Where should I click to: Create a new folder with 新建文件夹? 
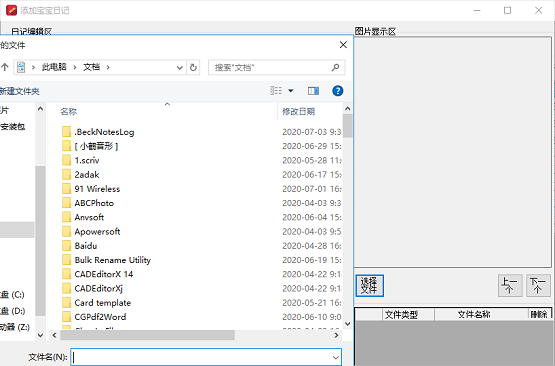19,91
